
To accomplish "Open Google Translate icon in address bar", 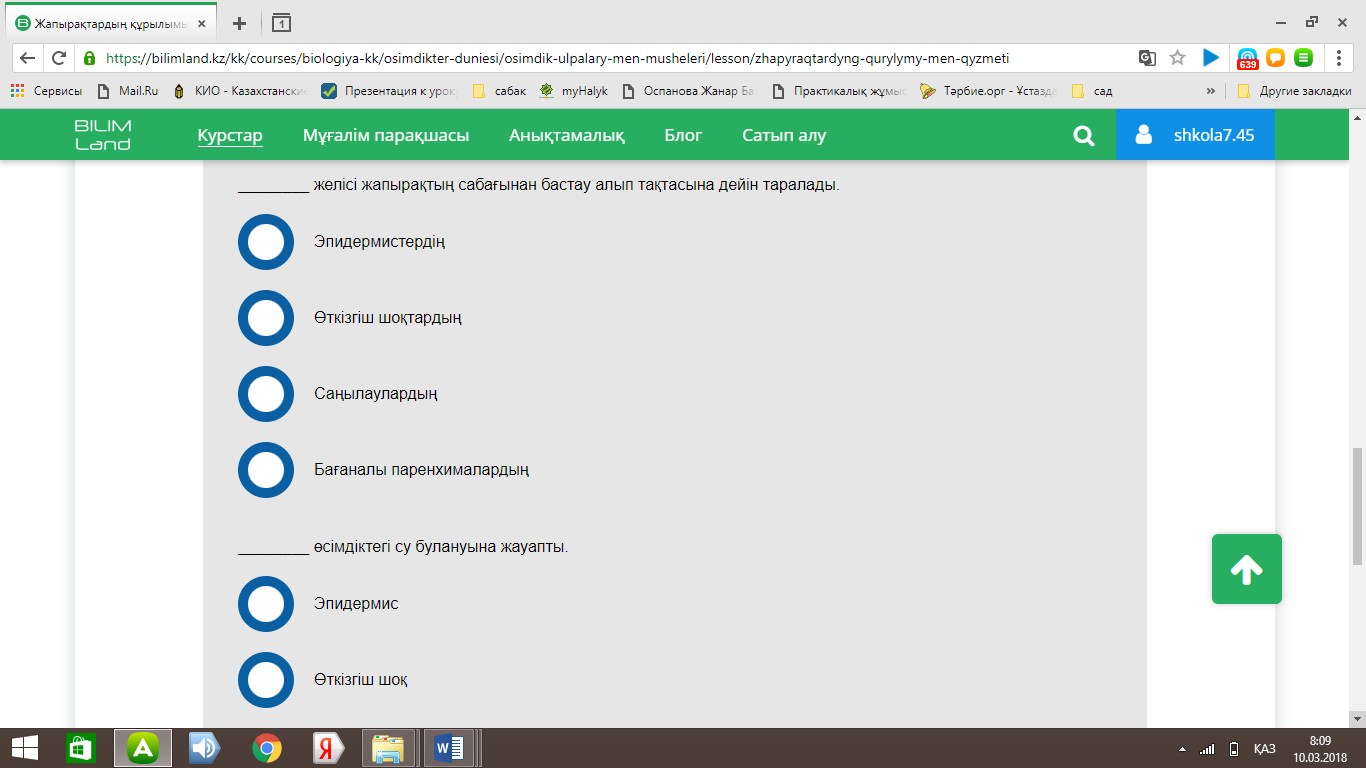I will click(1147, 58).
